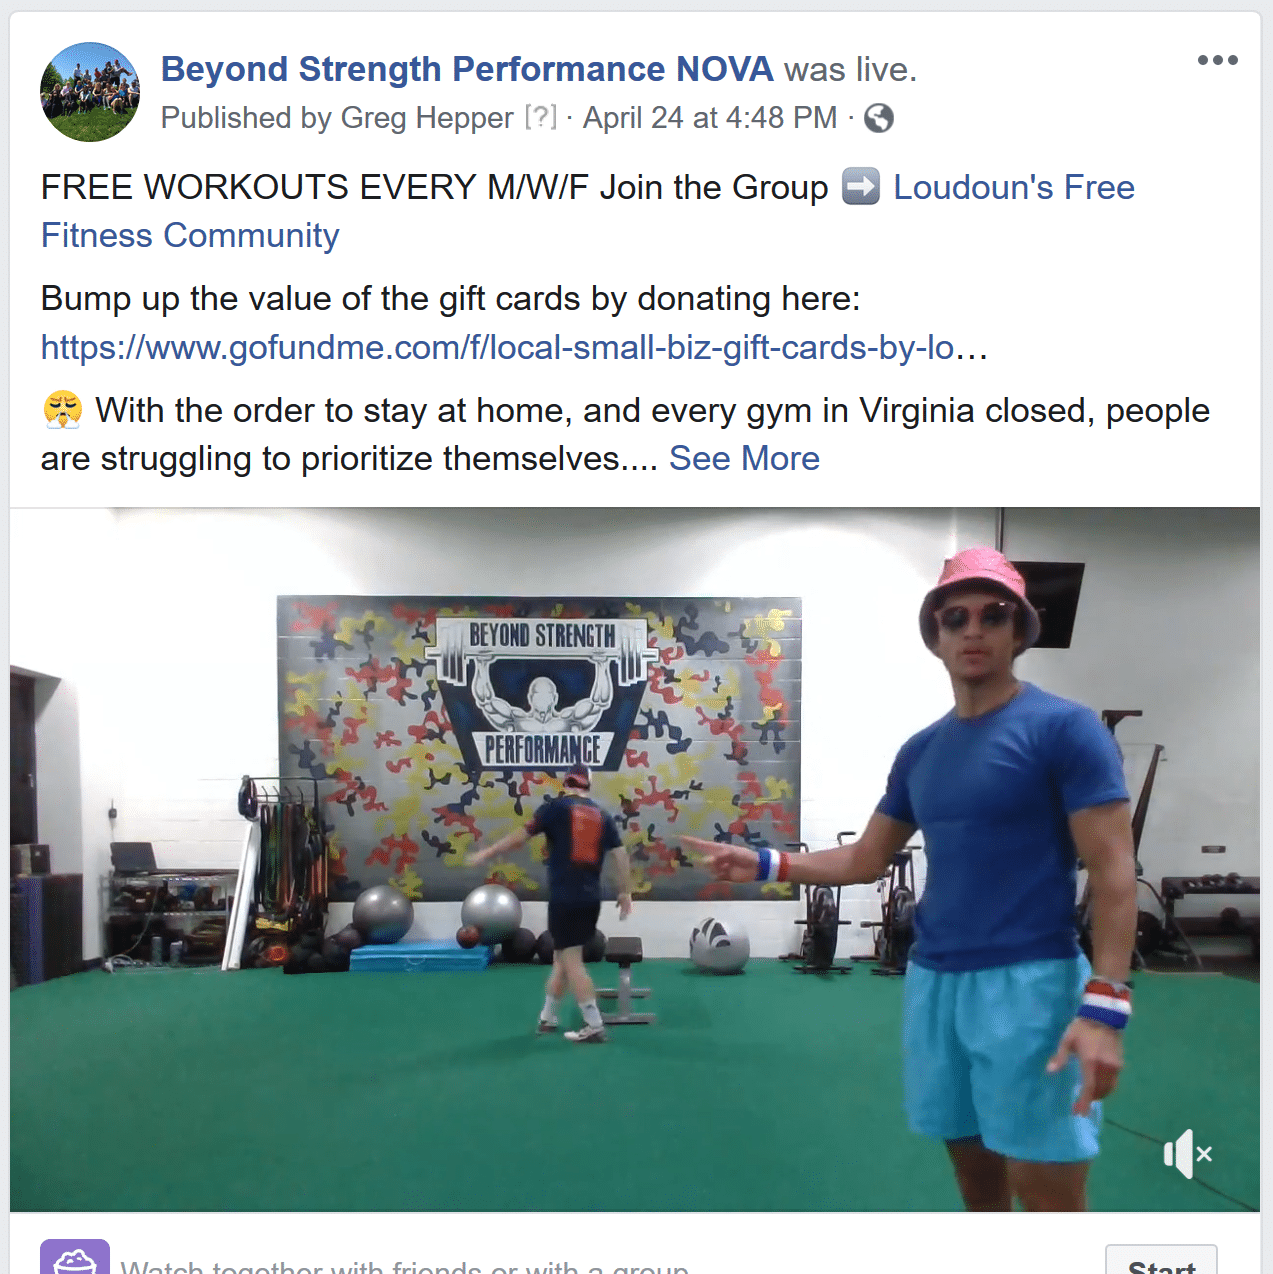Open the three-dot post options menu

(x=1217, y=60)
